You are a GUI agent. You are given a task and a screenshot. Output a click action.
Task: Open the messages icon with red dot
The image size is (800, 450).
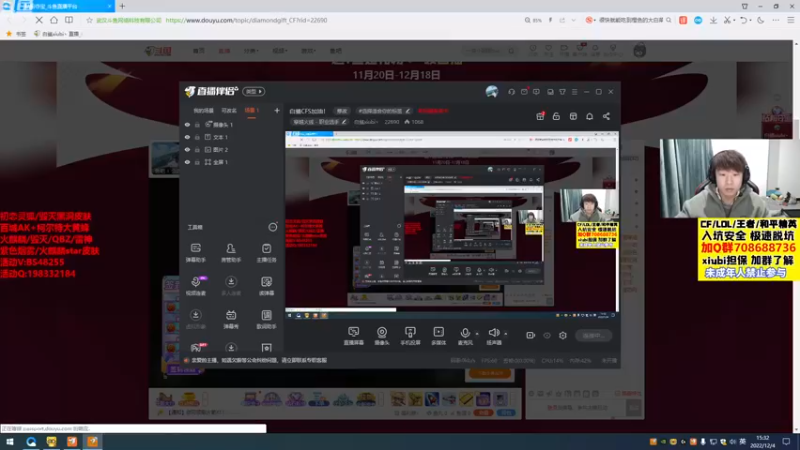pos(524,92)
